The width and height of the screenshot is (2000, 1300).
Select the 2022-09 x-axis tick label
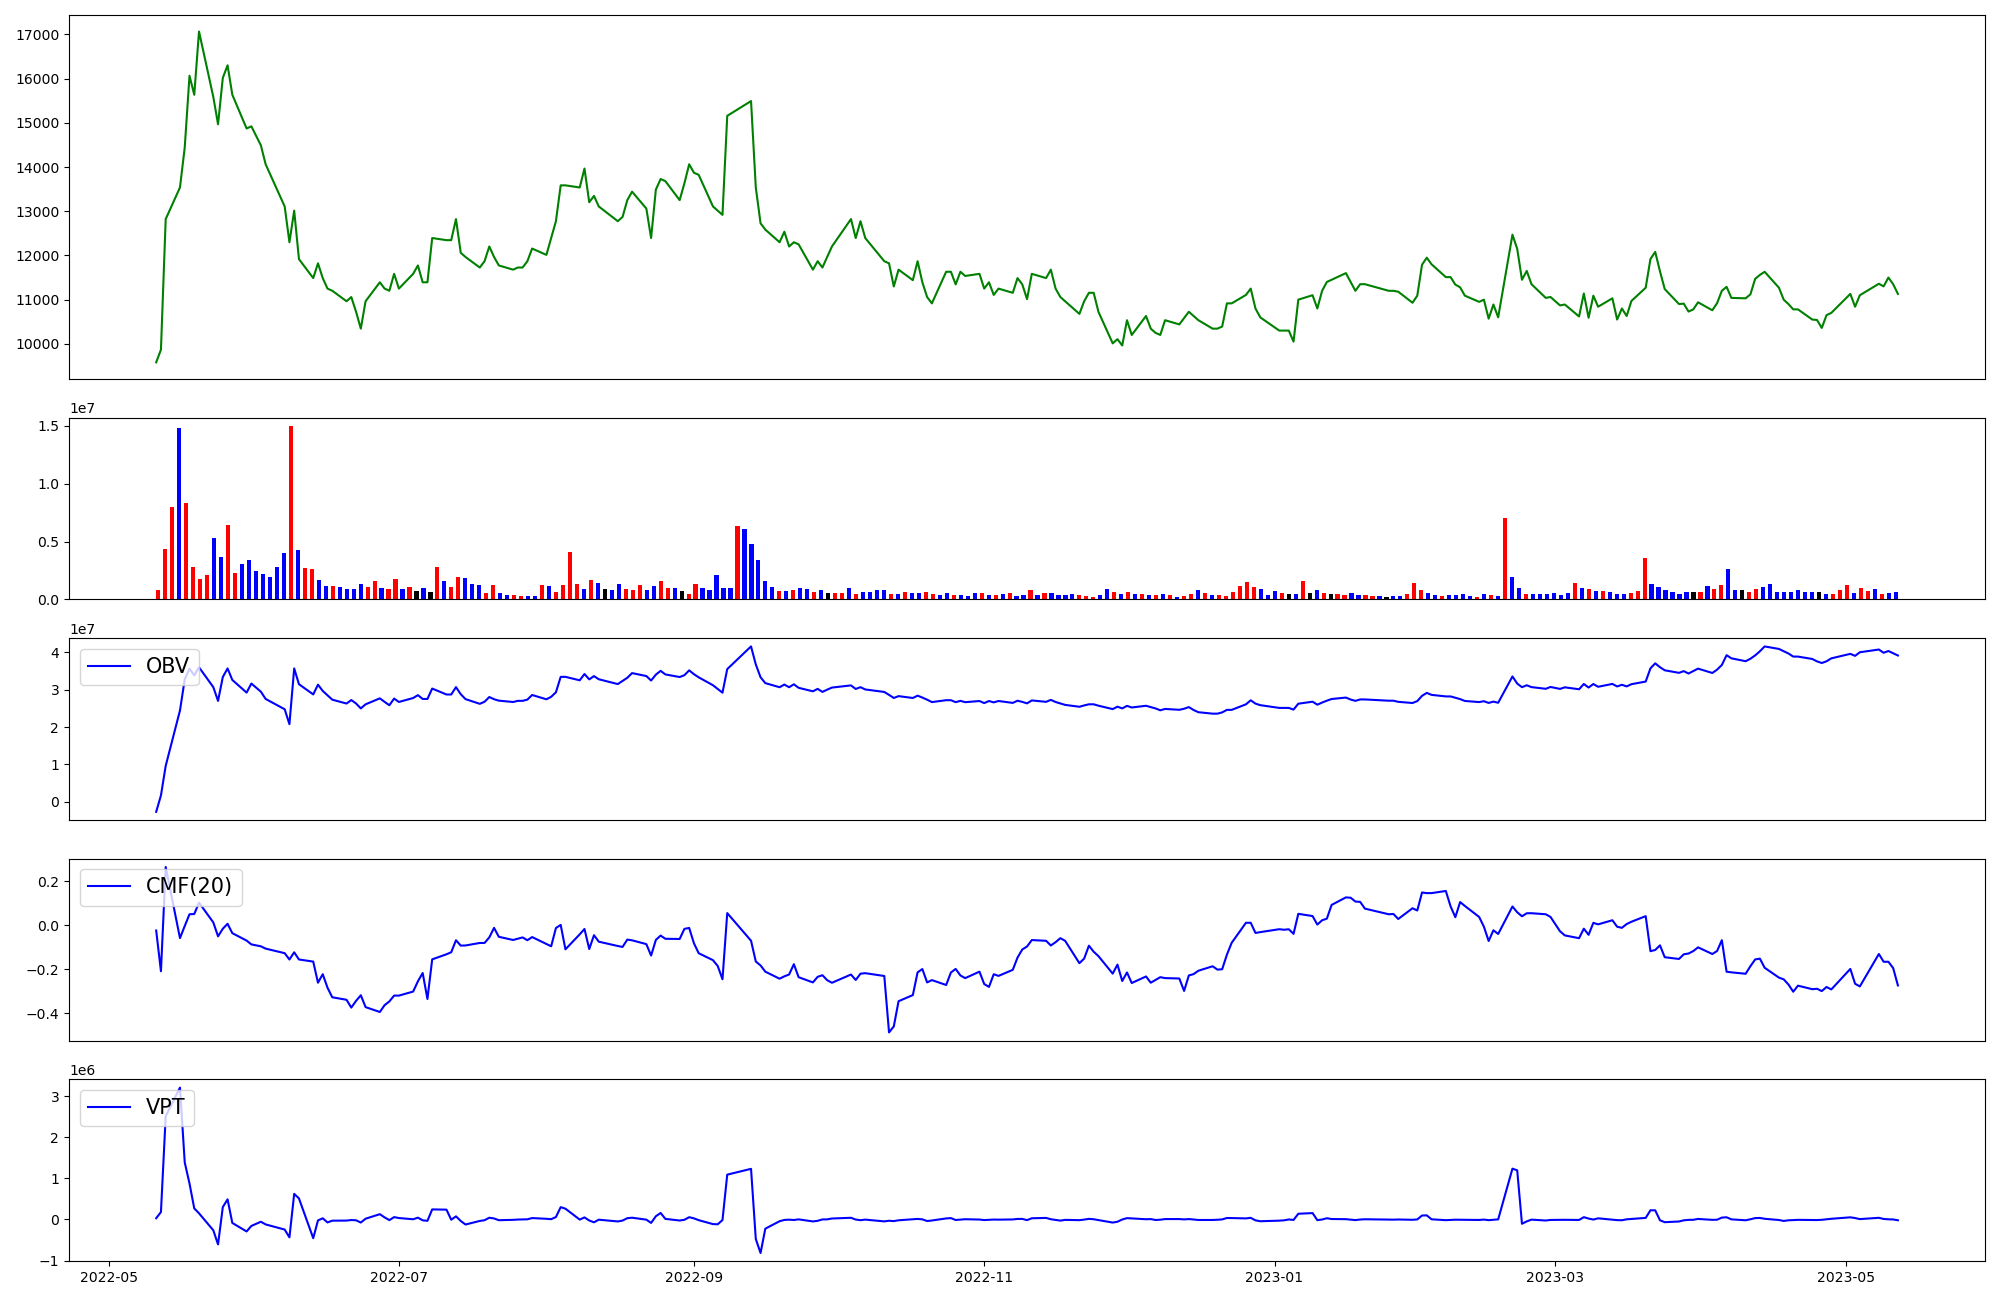(694, 1277)
